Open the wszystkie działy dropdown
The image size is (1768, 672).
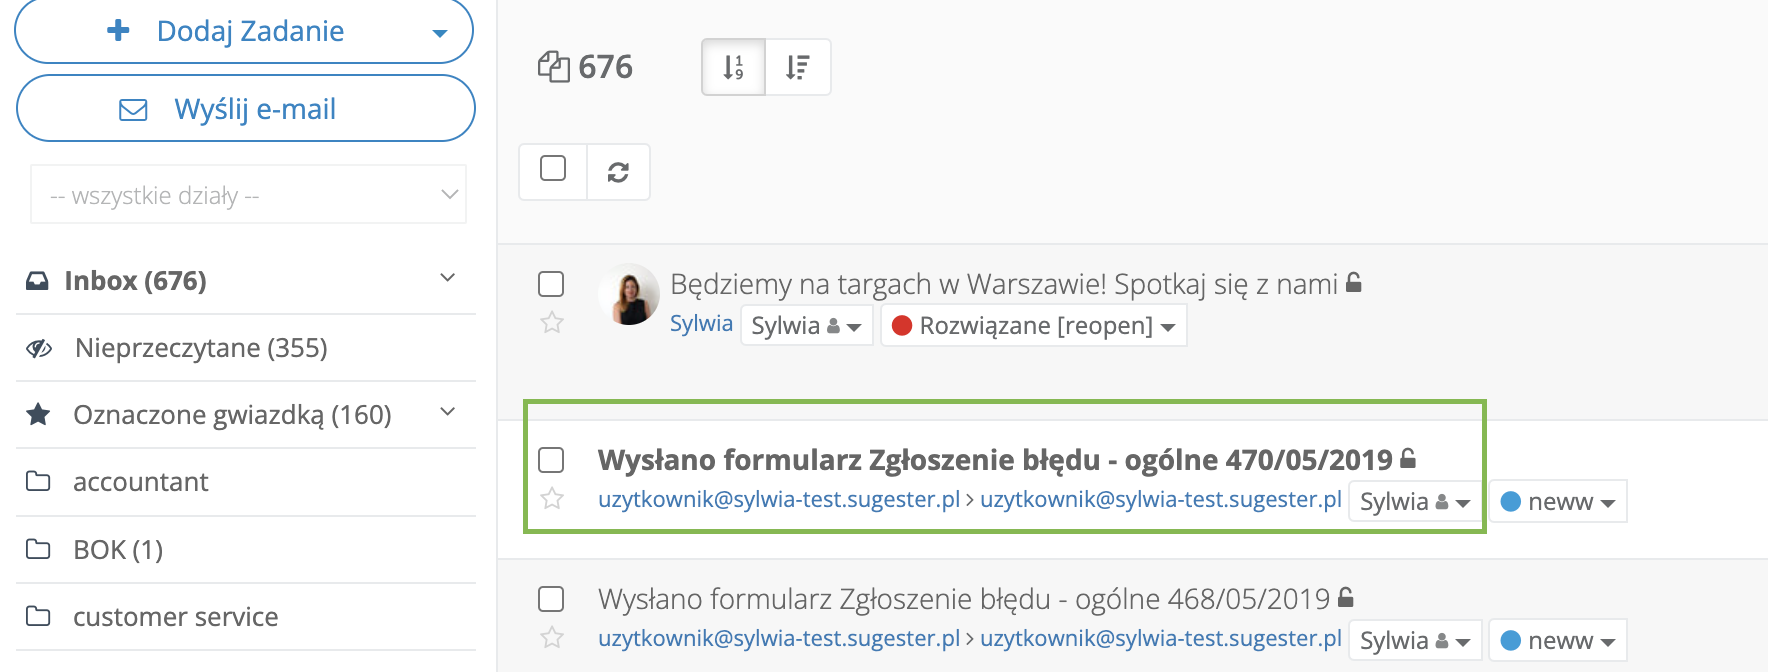[x=249, y=195]
